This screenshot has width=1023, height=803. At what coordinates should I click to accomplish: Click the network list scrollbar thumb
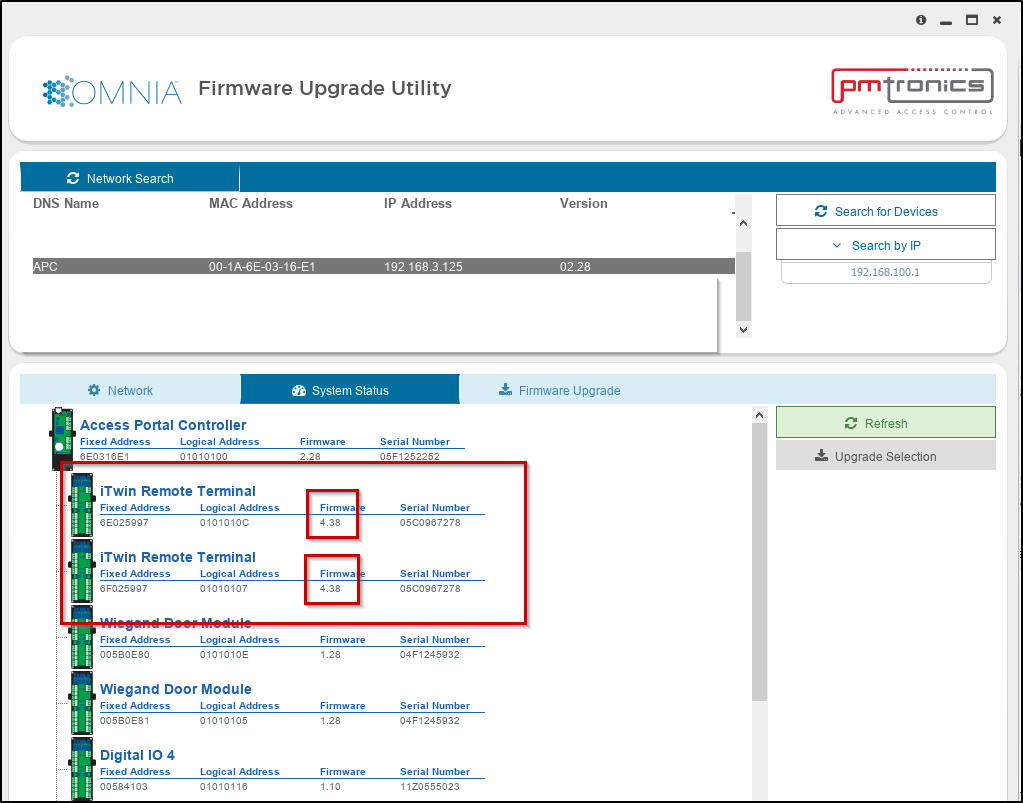743,286
